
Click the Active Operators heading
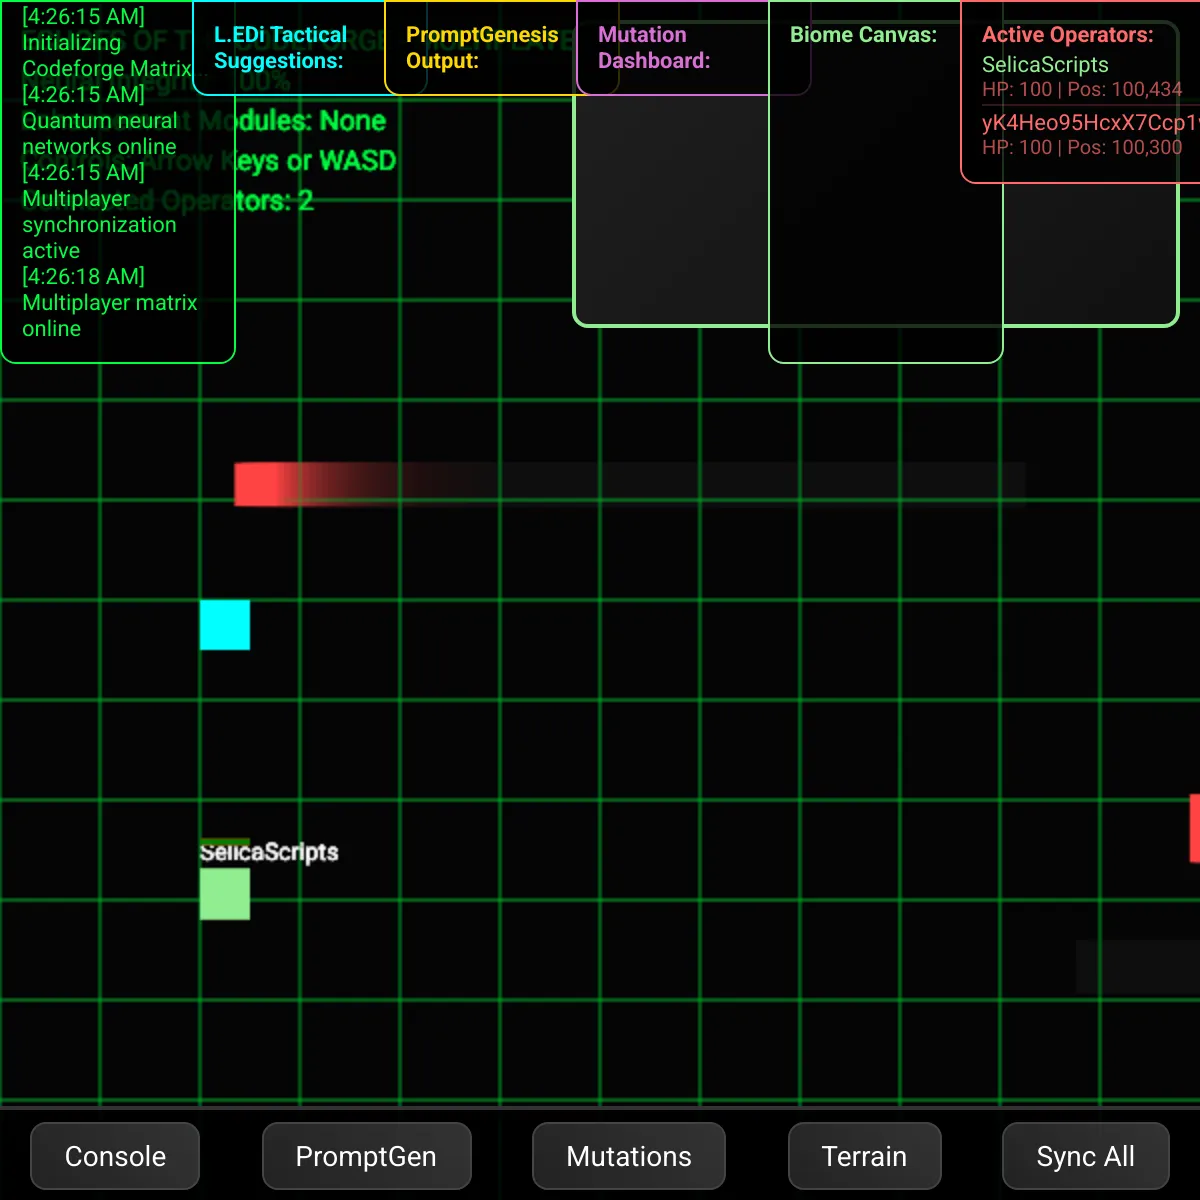coord(1067,35)
